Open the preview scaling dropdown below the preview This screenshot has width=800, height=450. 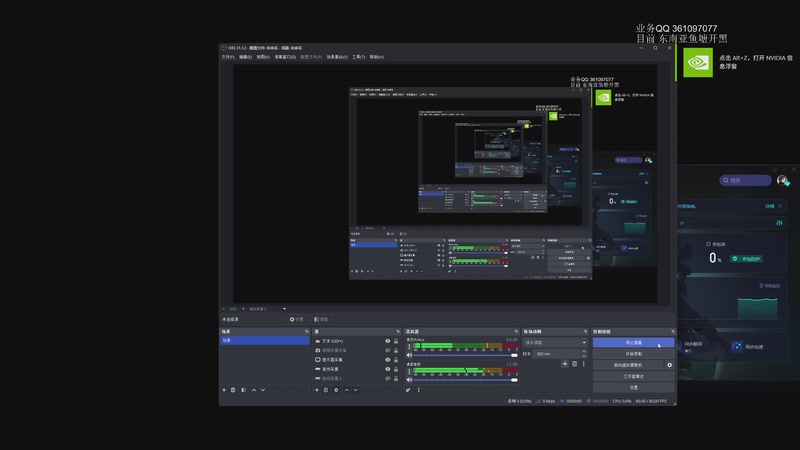[267, 309]
